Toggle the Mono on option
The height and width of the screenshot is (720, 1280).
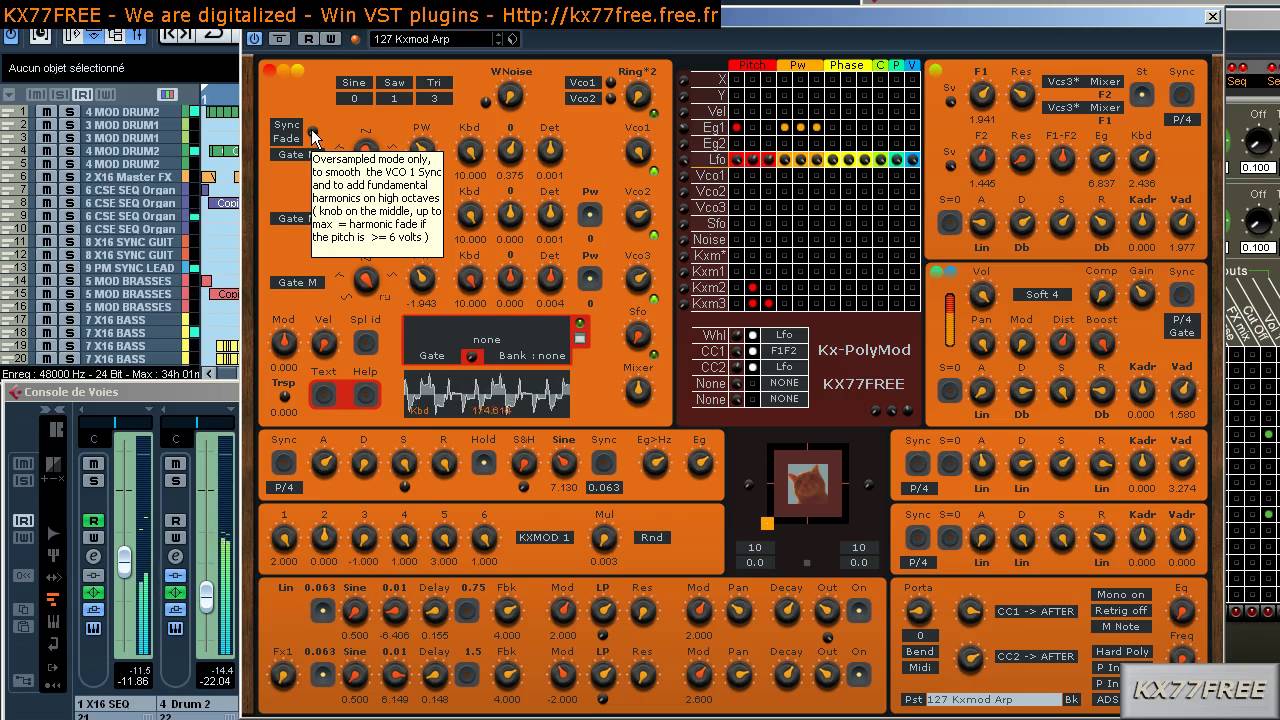click(x=1121, y=595)
